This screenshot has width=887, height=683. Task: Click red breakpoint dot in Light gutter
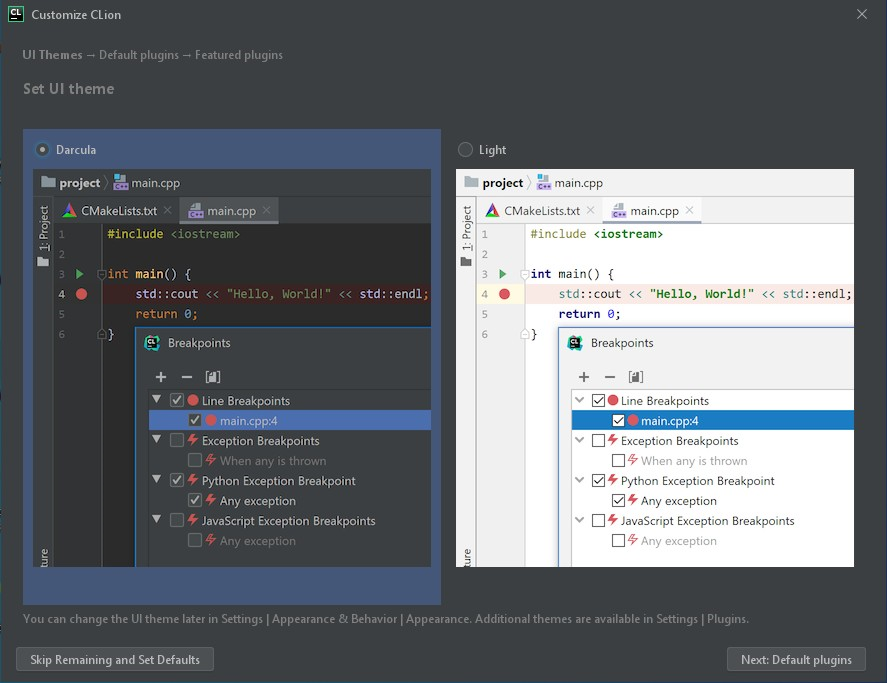[505, 294]
